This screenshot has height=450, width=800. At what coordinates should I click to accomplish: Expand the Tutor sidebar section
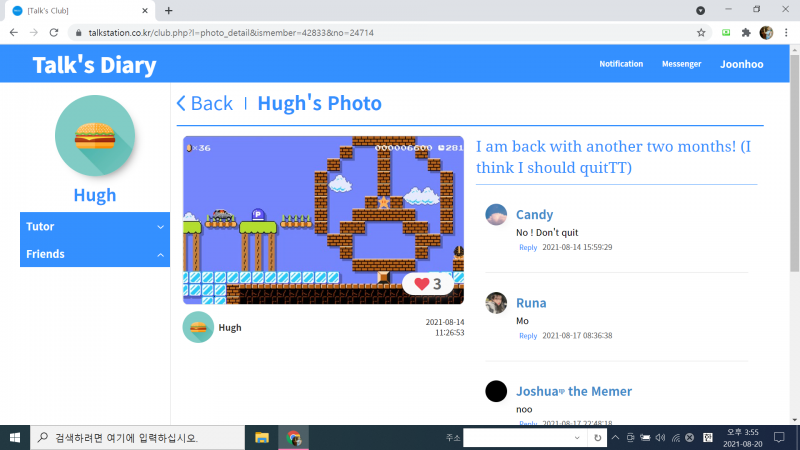coord(95,227)
